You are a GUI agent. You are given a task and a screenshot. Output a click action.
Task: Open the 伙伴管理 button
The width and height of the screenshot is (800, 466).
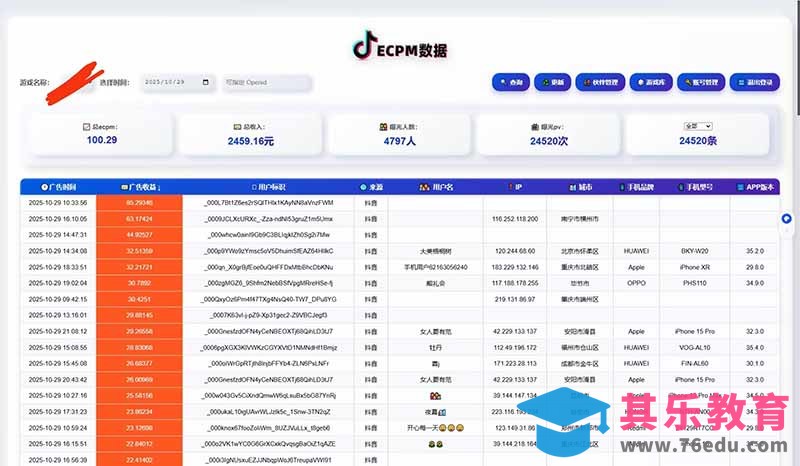click(600, 82)
